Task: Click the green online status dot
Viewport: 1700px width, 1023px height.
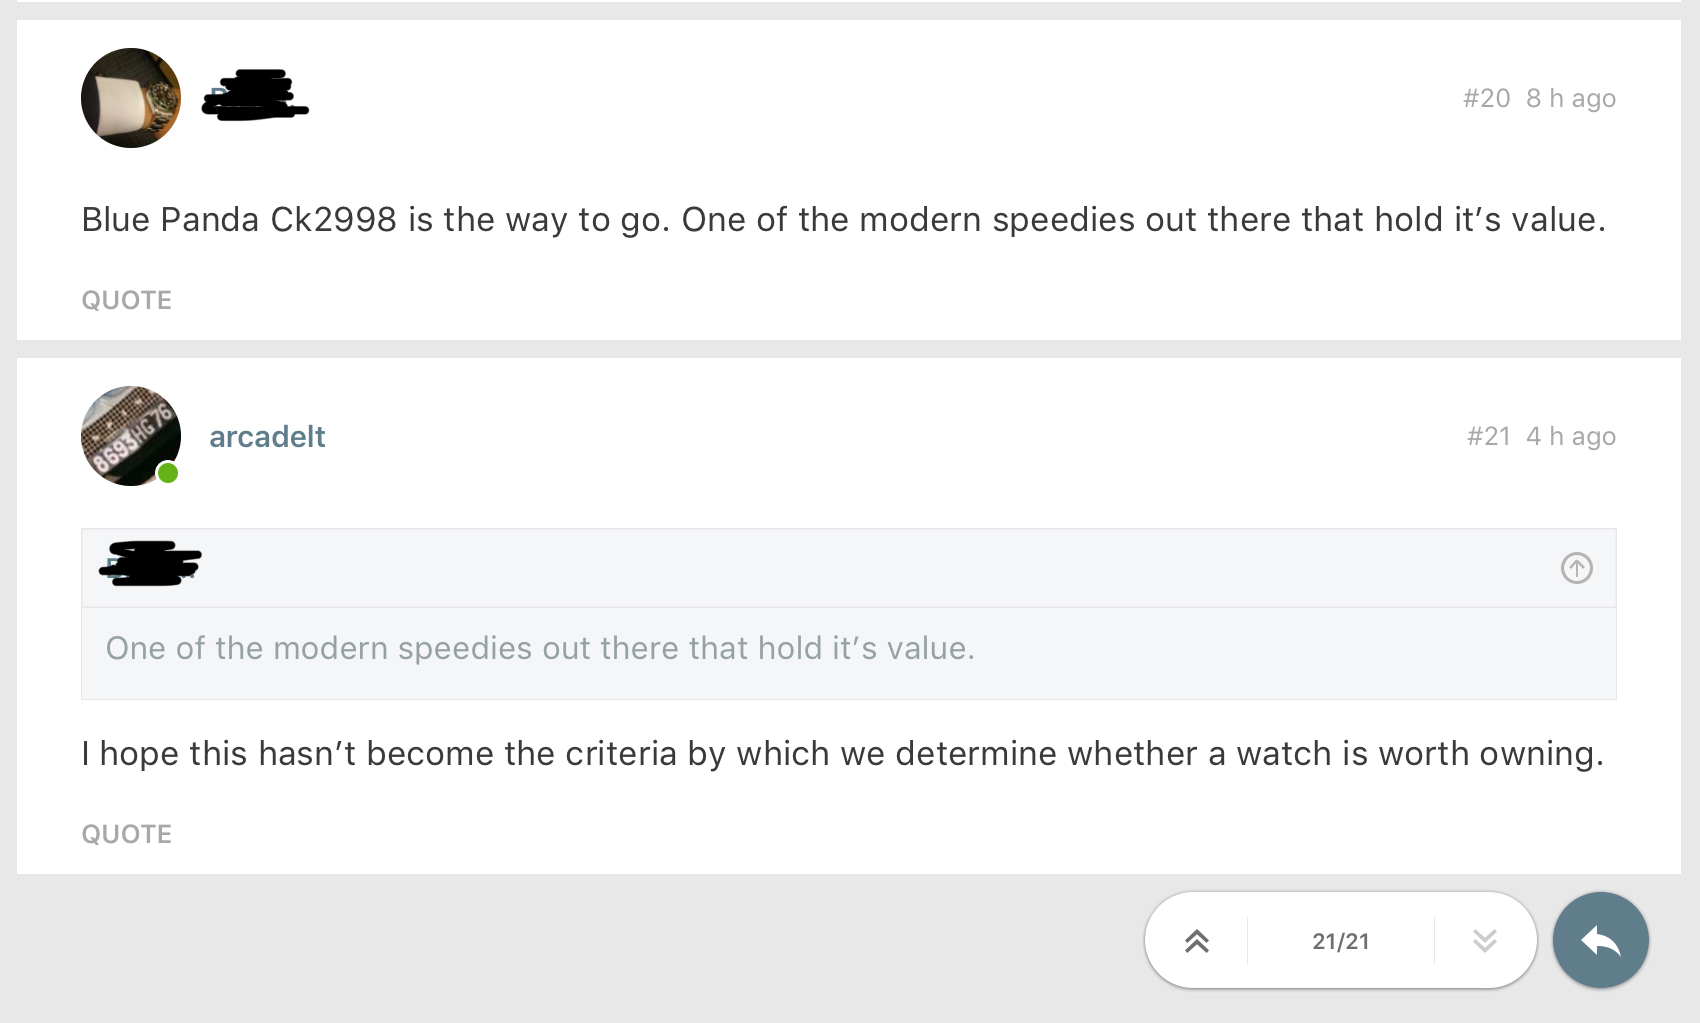Action: click(x=168, y=473)
